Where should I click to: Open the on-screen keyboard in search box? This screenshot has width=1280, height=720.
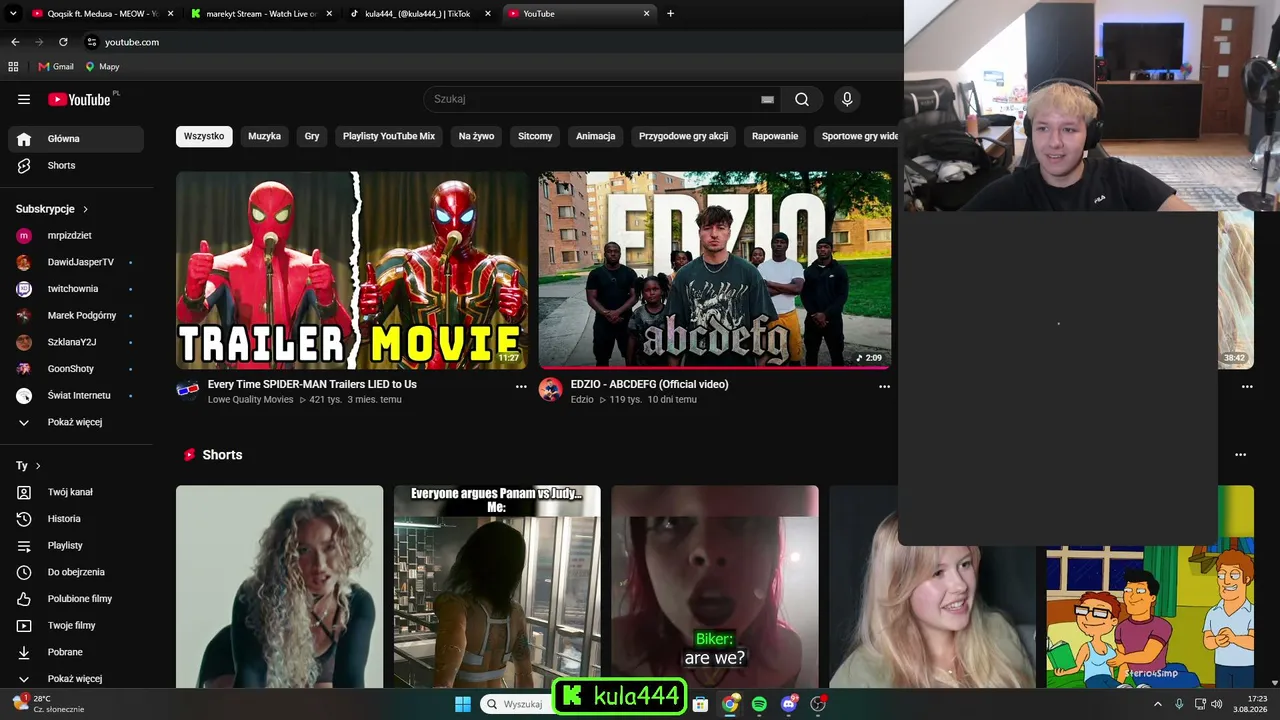767,99
